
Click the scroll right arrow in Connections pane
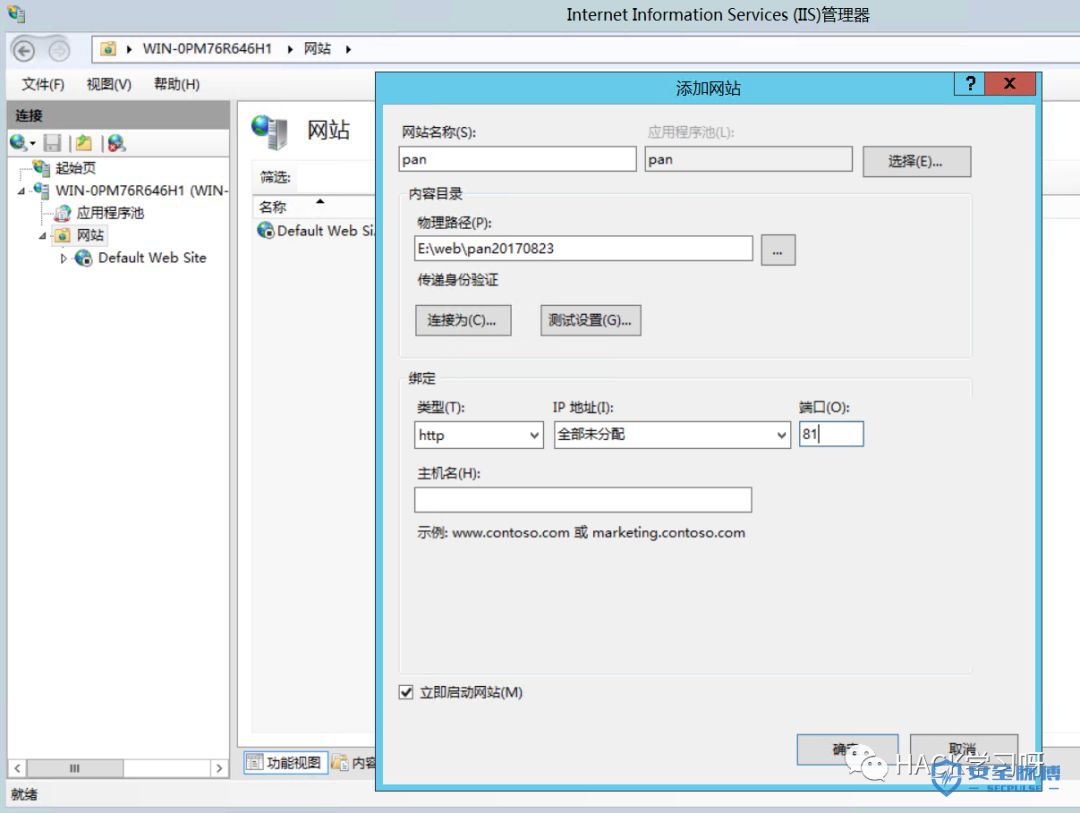219,768
